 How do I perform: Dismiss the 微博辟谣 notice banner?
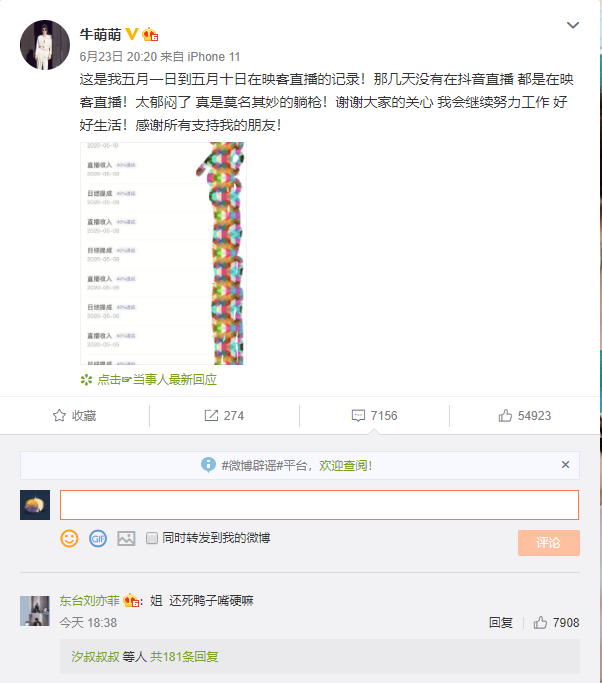[x=565, y=465]
